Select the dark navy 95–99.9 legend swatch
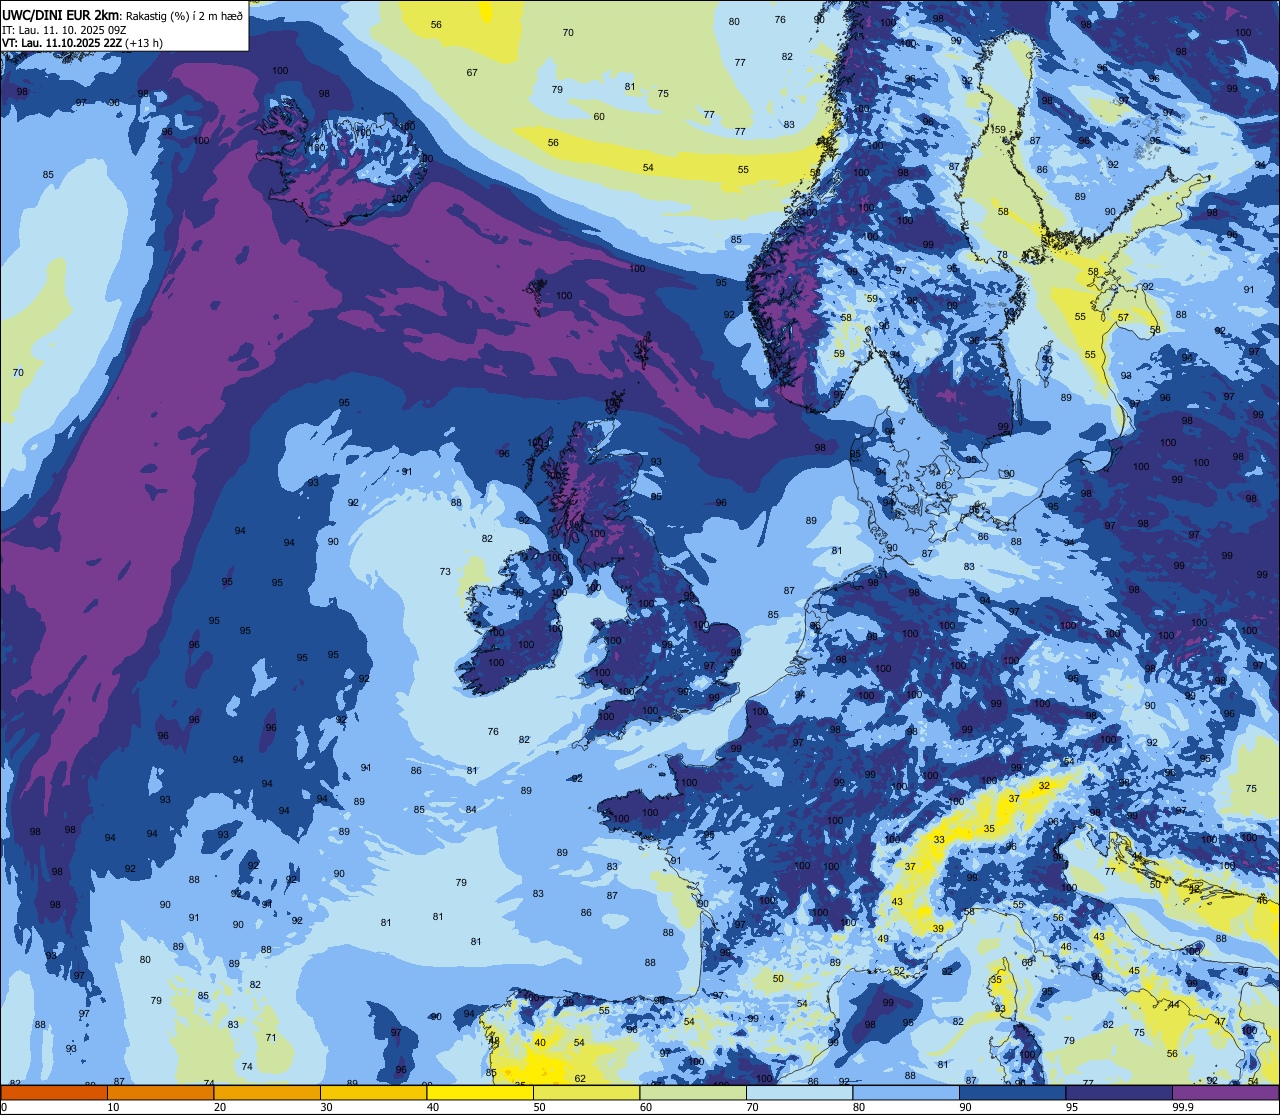 point(1120,1093)
